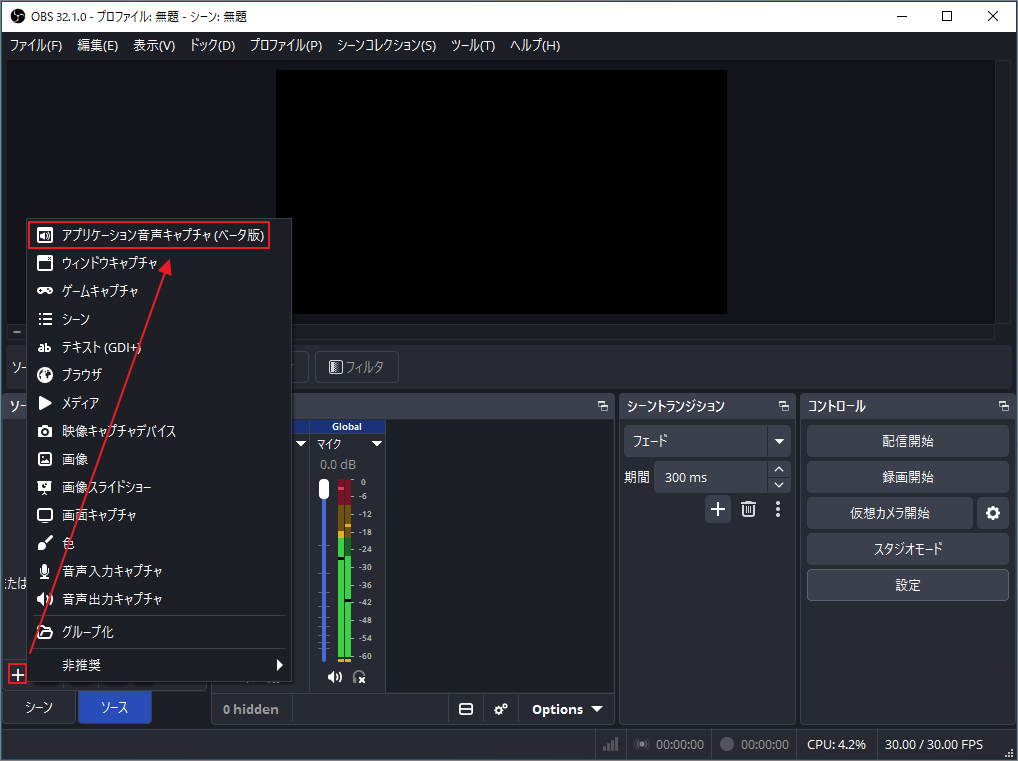Switch to the シーン tab
1018x761 pixels.
pyautogui.click(x=39, y=707)
